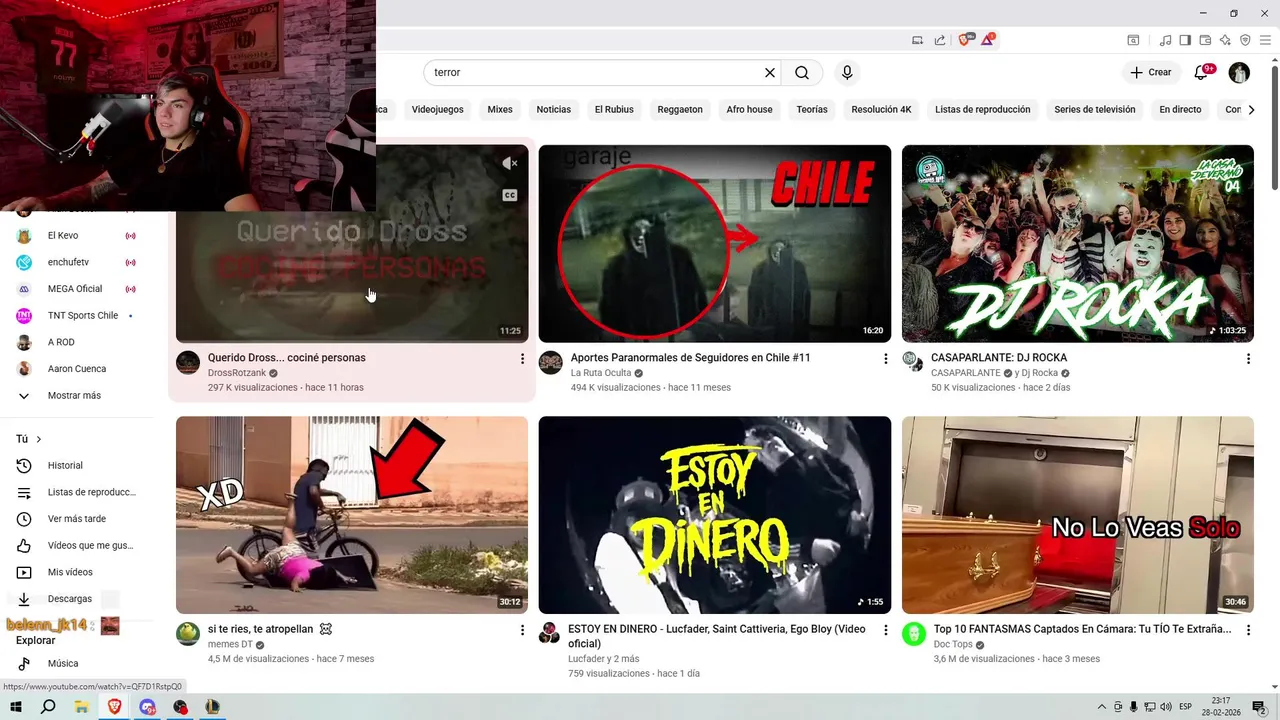Open options menu for Aportes Paranormales video
Viewport: 1280px width, 720px height.
[x=885, y=358]
